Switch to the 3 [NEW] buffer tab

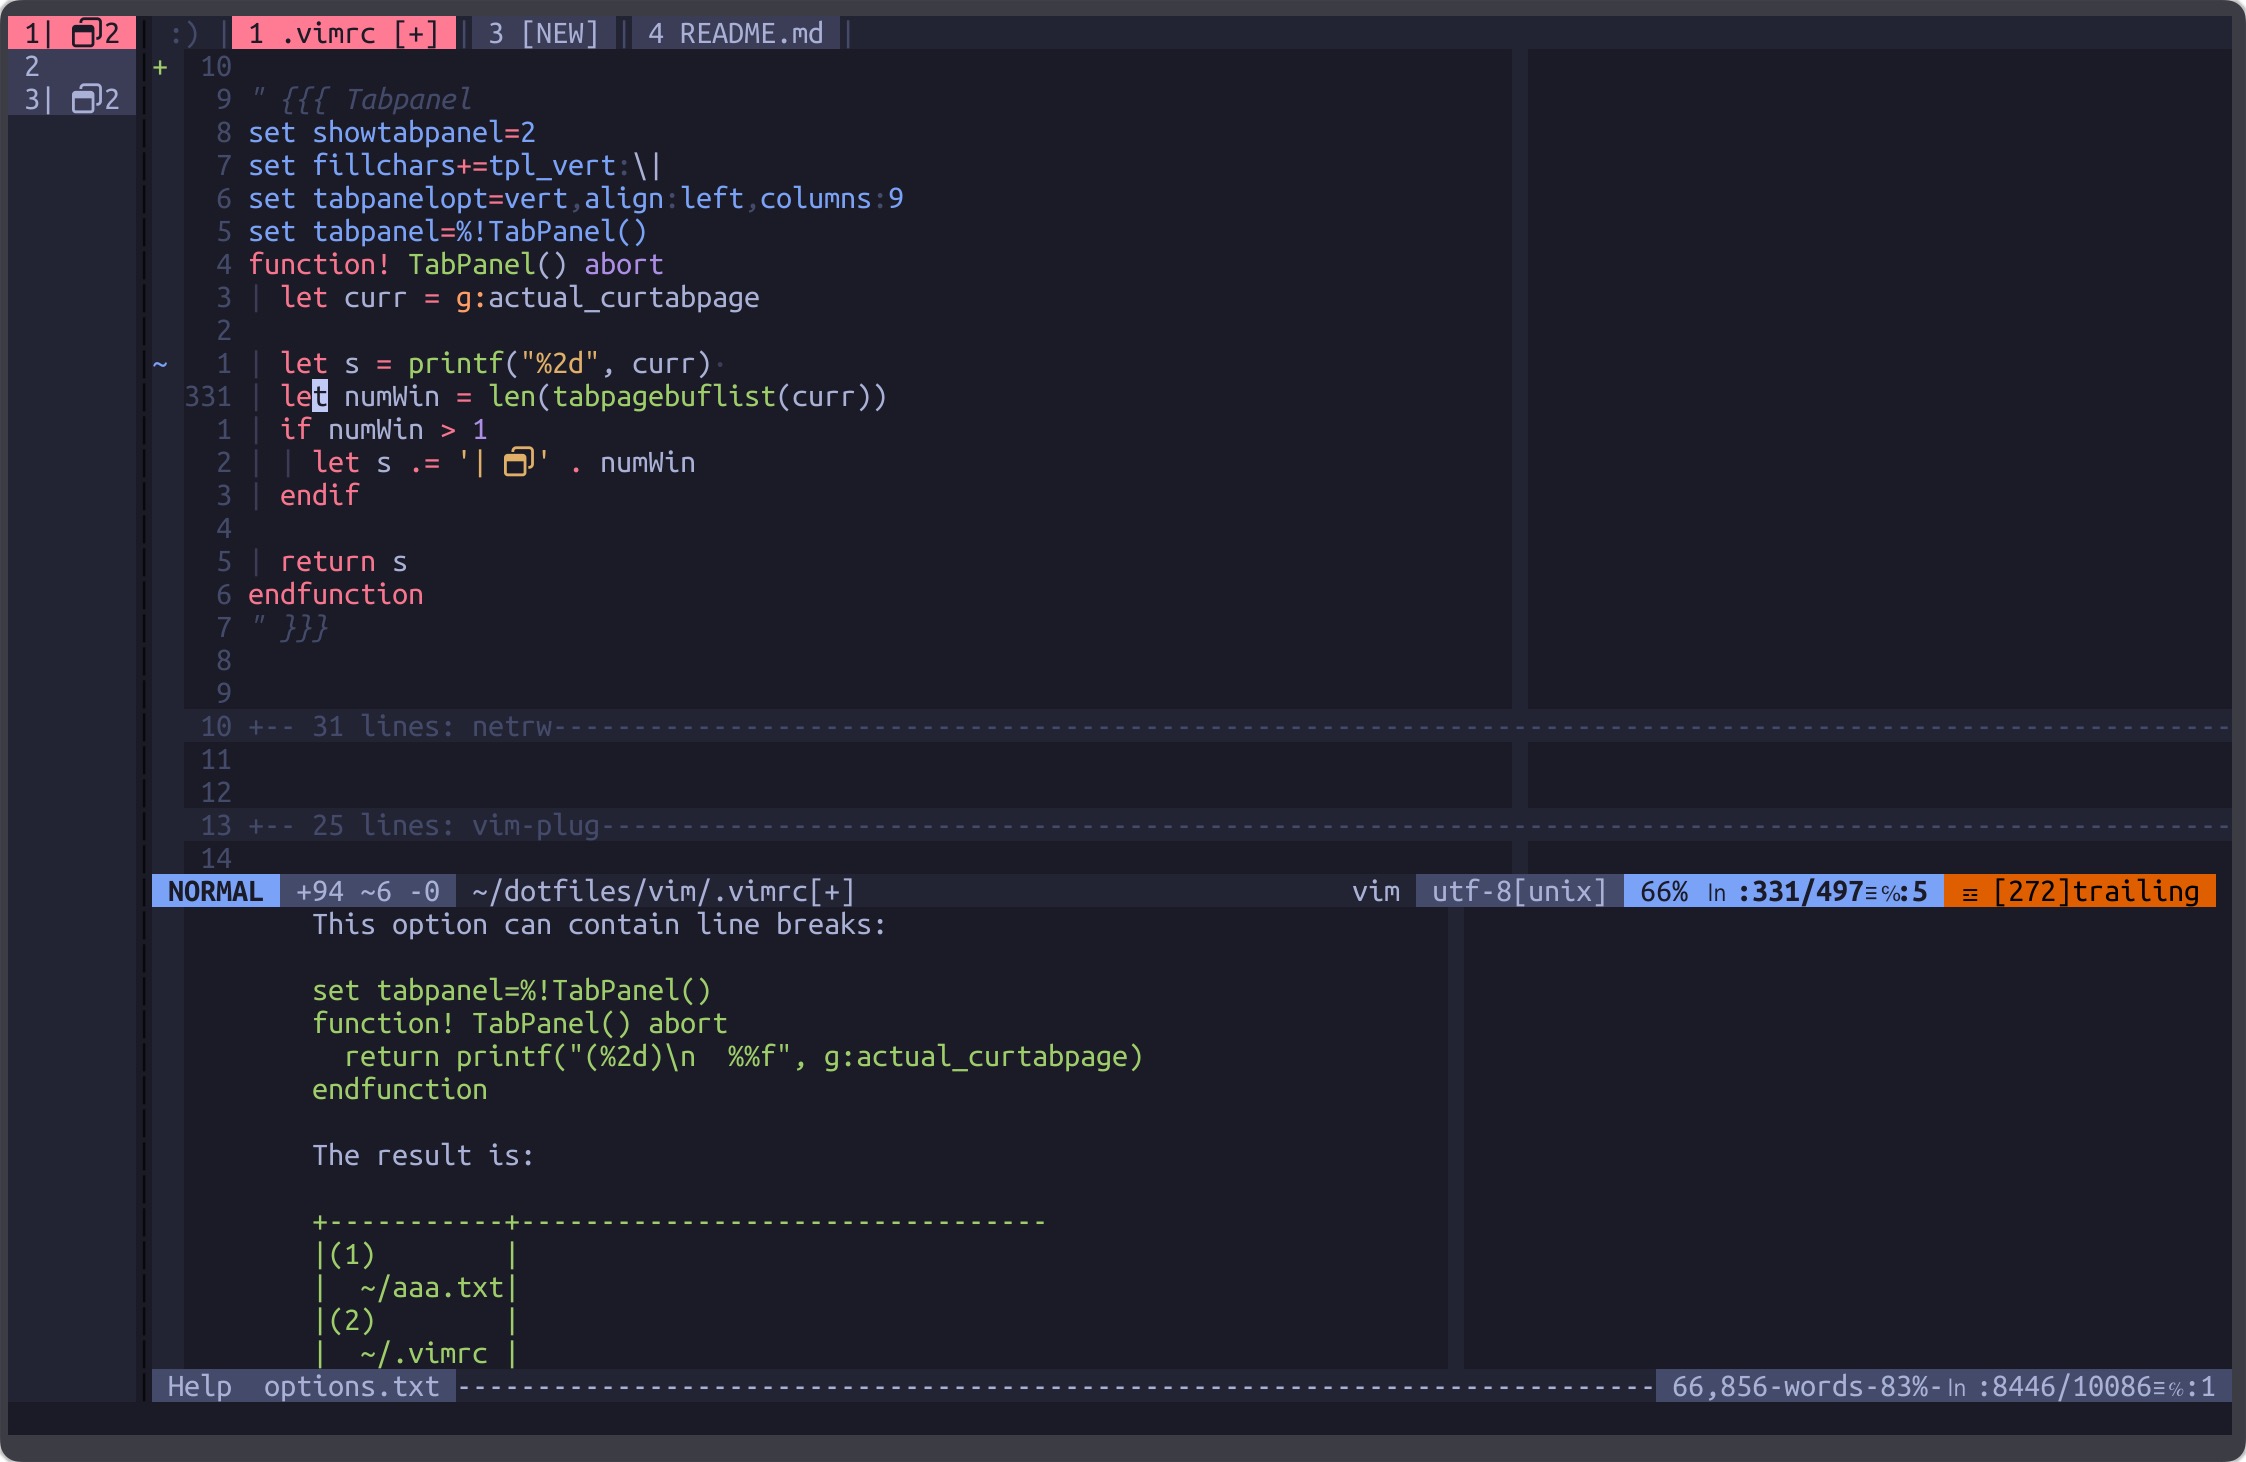[x=544, y=33]
